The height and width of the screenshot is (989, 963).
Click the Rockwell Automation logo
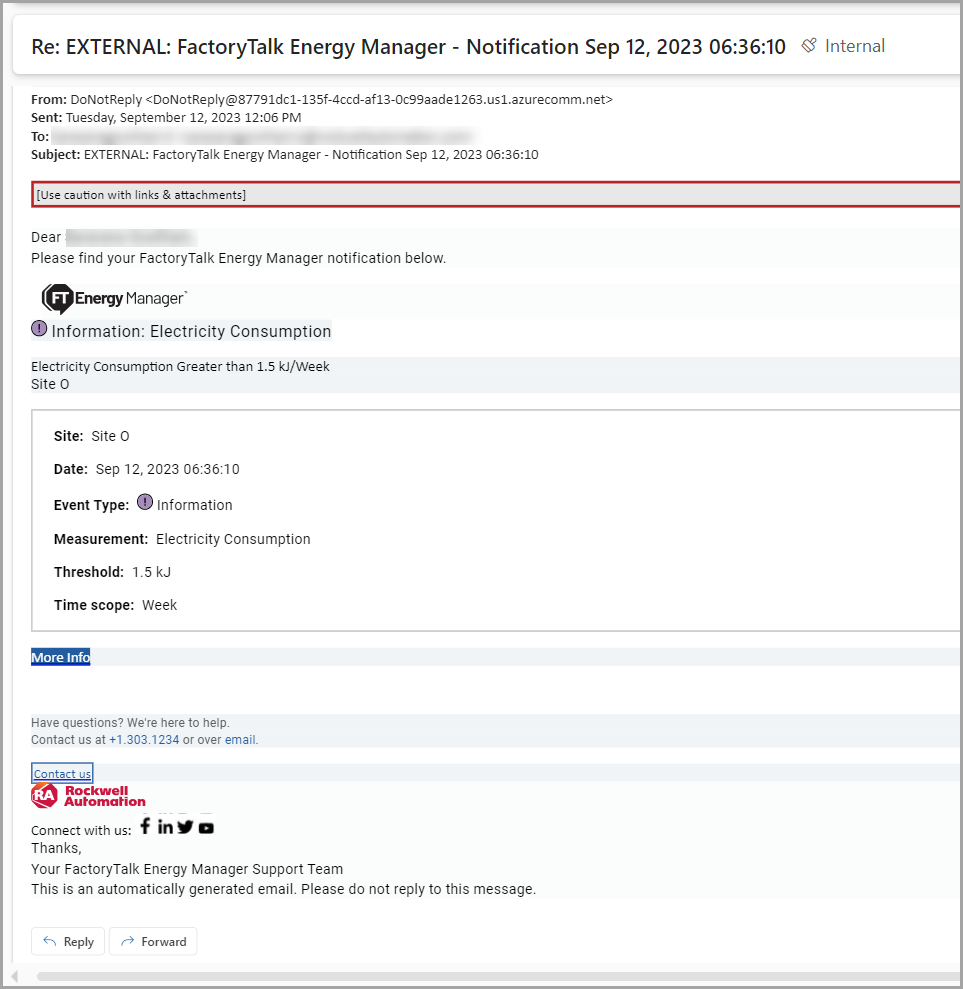[x=88, y=796]
